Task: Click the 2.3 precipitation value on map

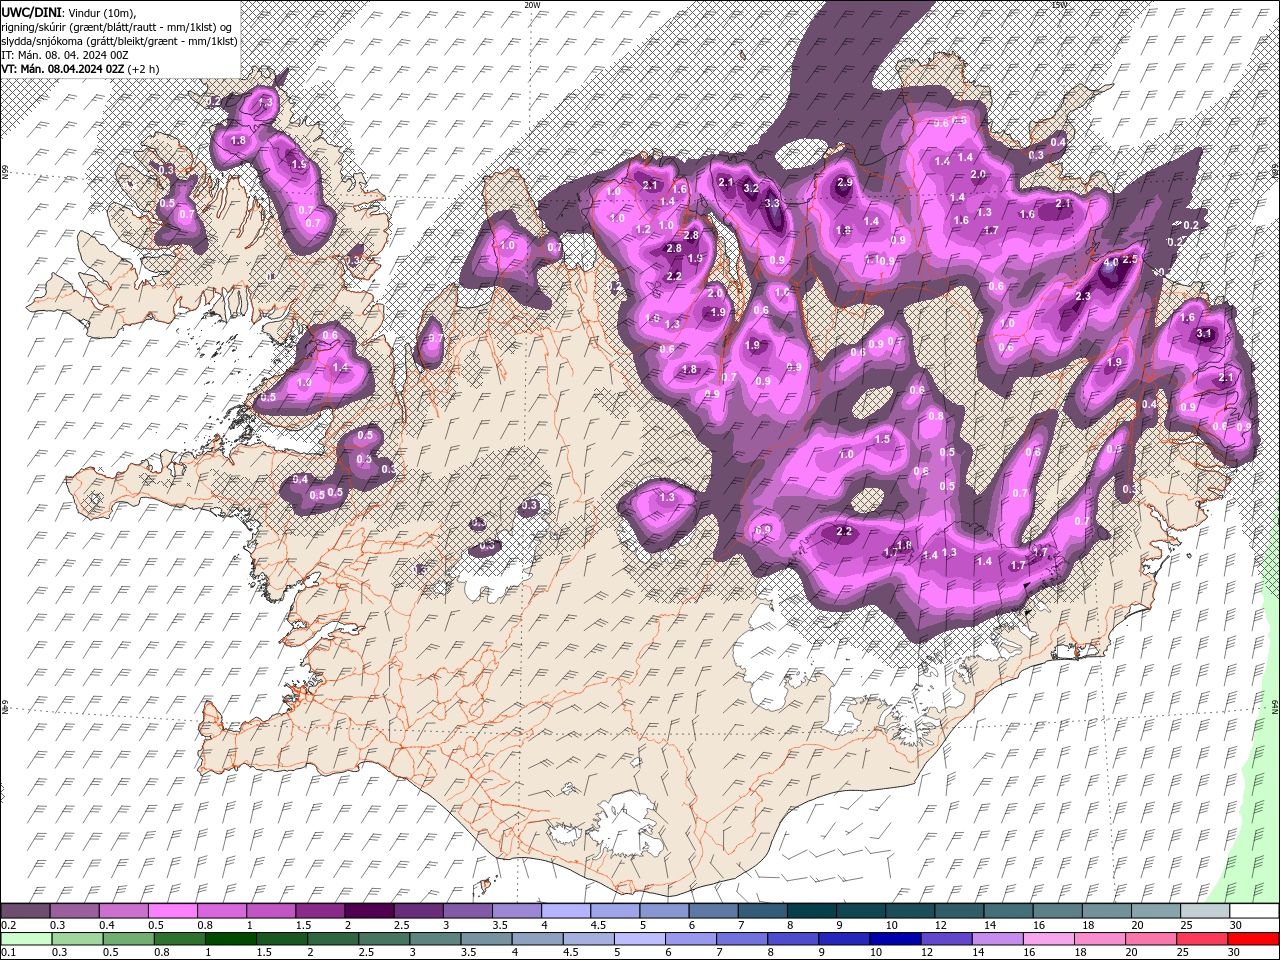Action: [1083, 297]
